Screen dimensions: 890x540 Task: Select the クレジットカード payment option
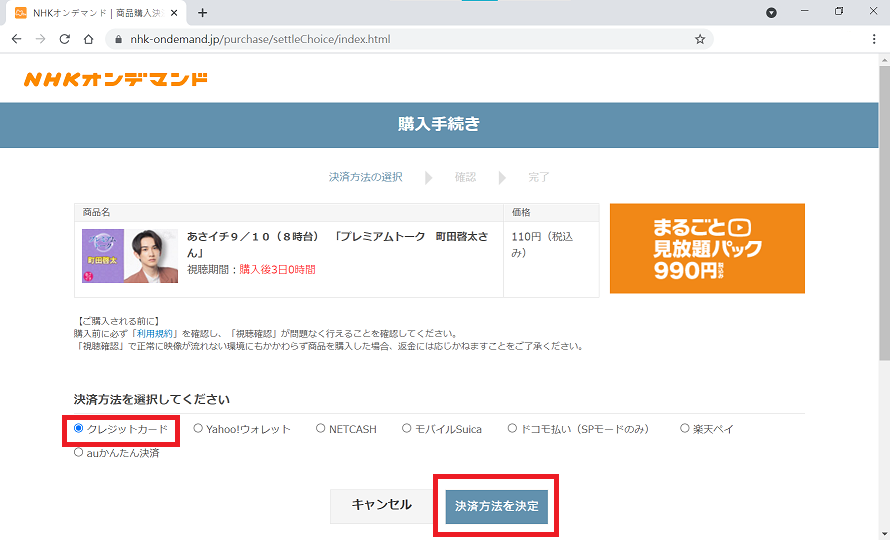click(78, 428)
